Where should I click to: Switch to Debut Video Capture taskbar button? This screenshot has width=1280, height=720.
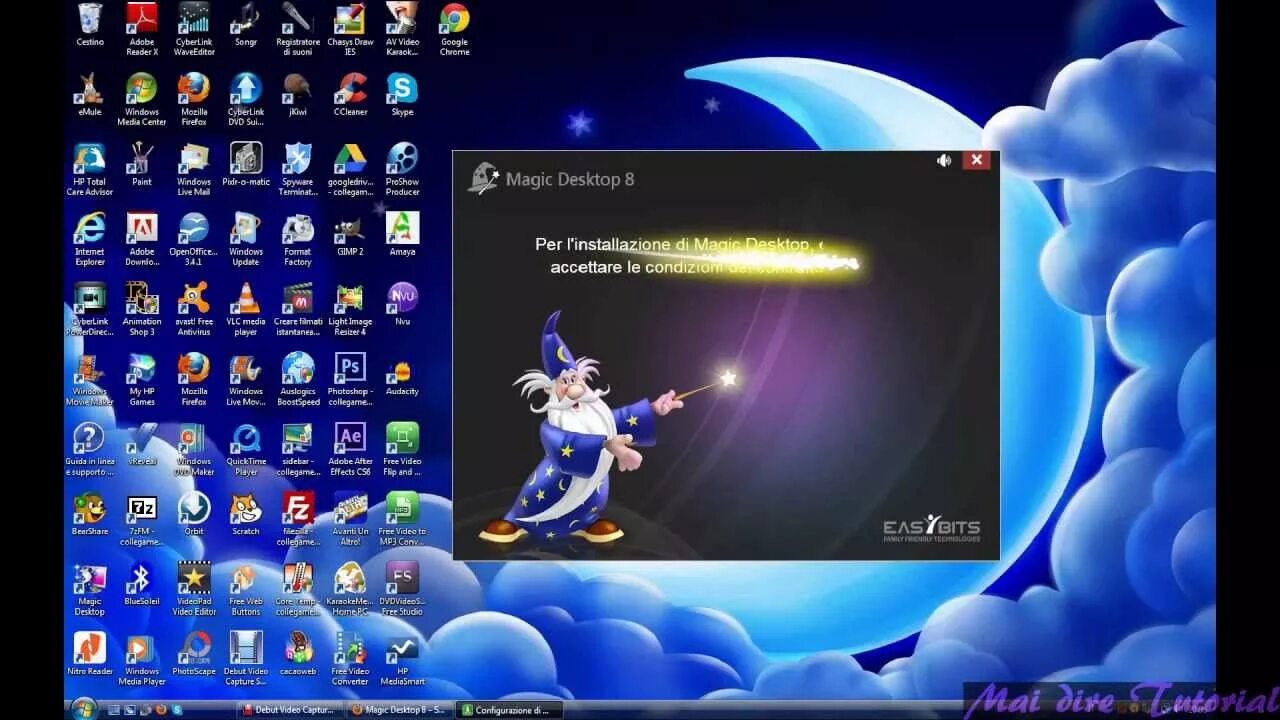point(290,710)
